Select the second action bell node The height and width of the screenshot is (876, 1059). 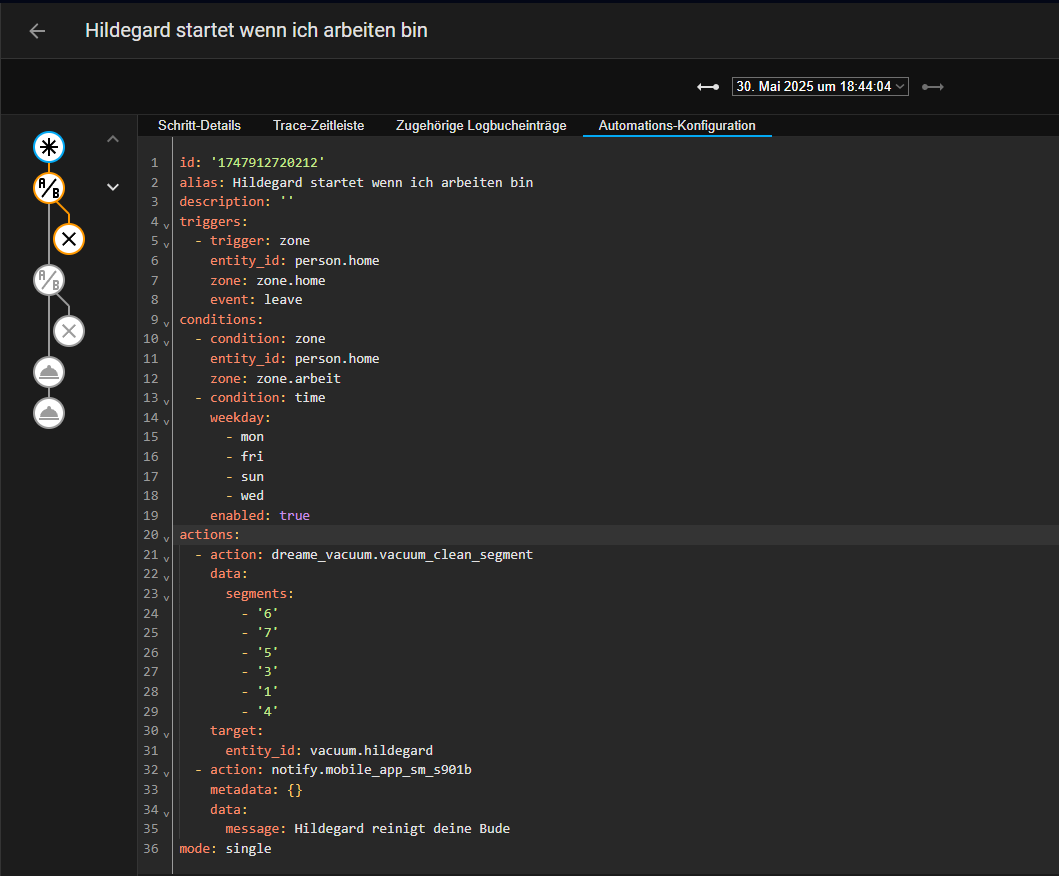tap(49, 413)
